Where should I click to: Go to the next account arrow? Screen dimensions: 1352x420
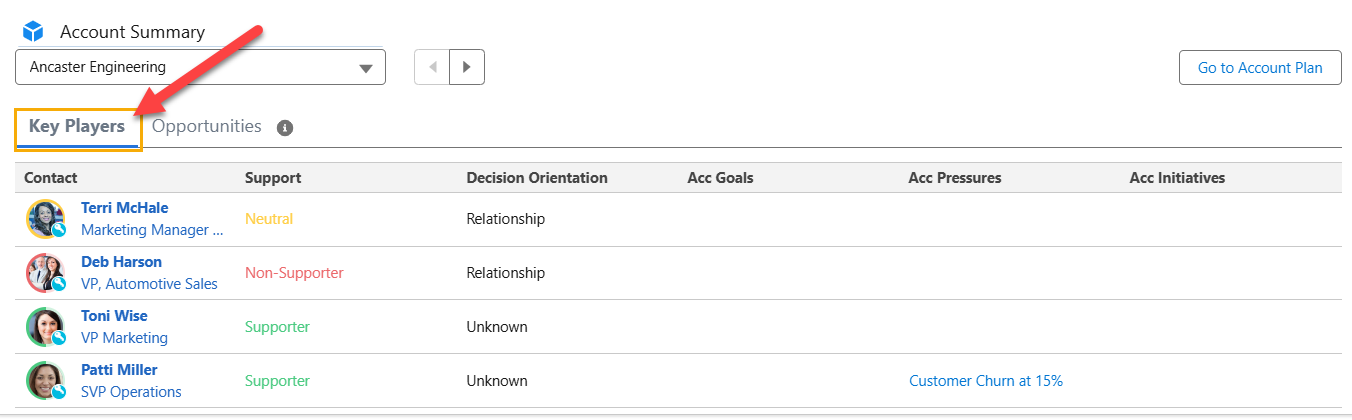coord(467,68)
